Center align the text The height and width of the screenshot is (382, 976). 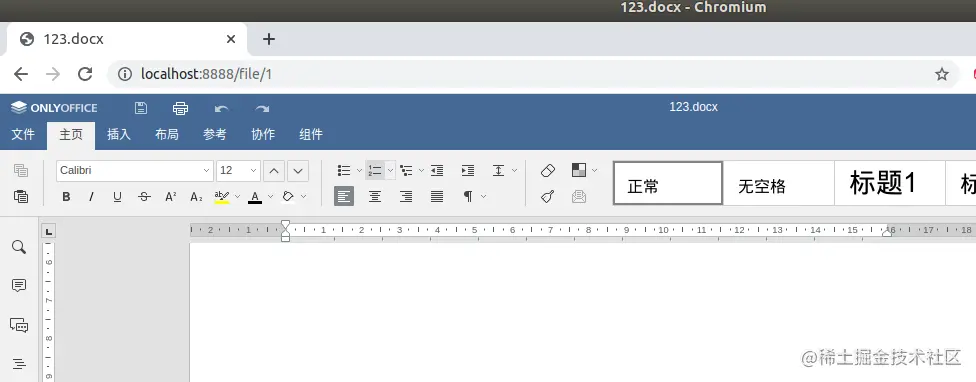[x=375, y=197]
